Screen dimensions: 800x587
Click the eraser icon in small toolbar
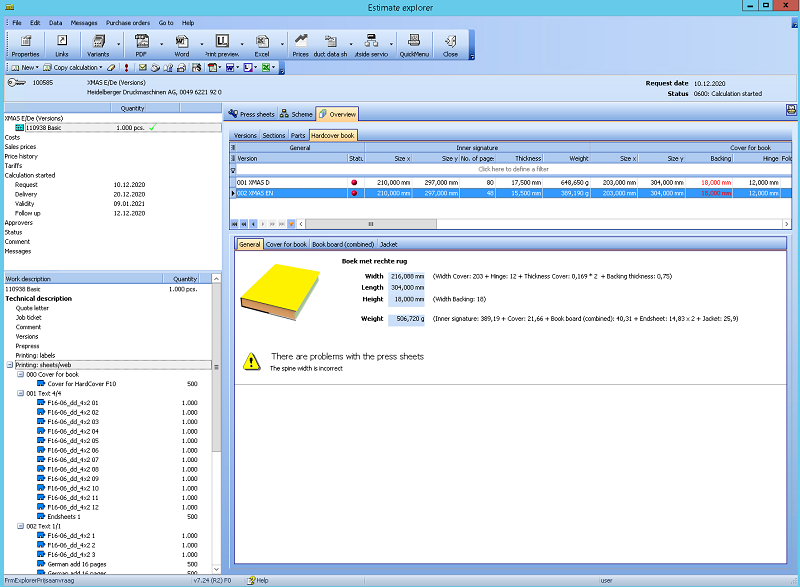(111, 68)
